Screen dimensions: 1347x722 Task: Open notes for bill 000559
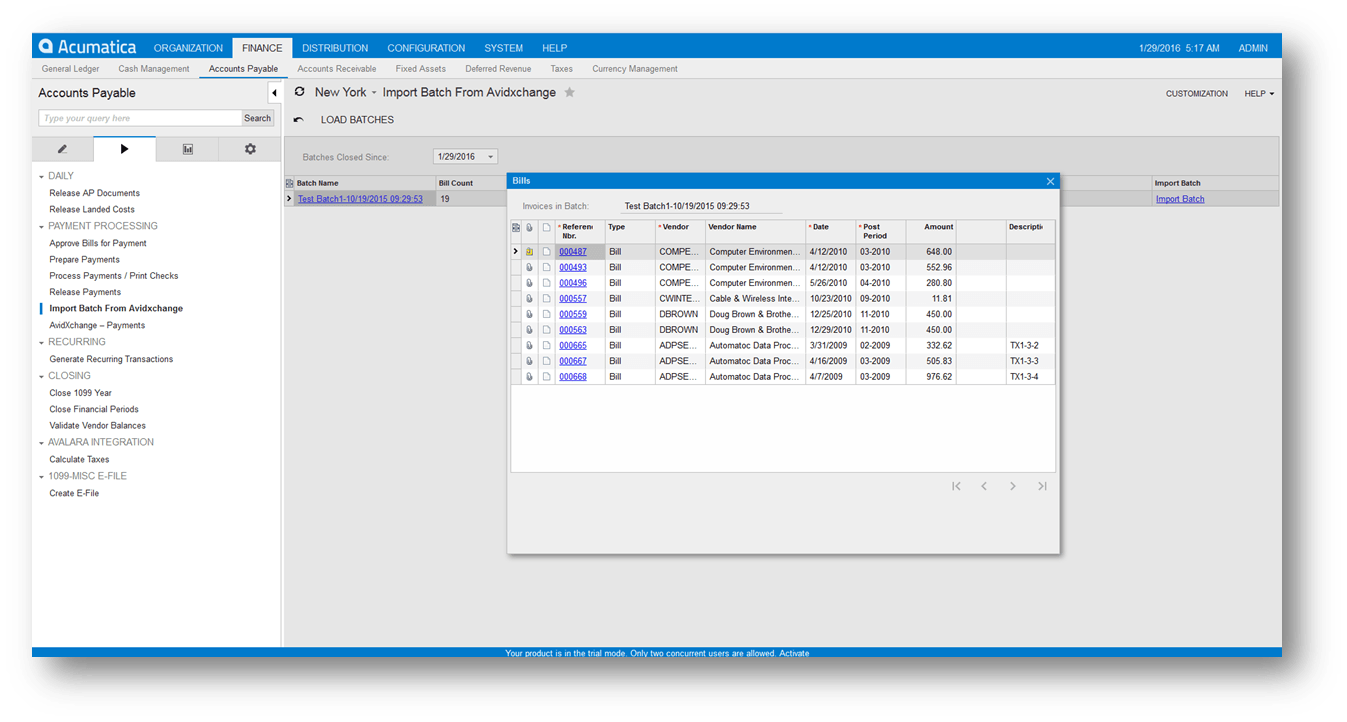point(546,314)
